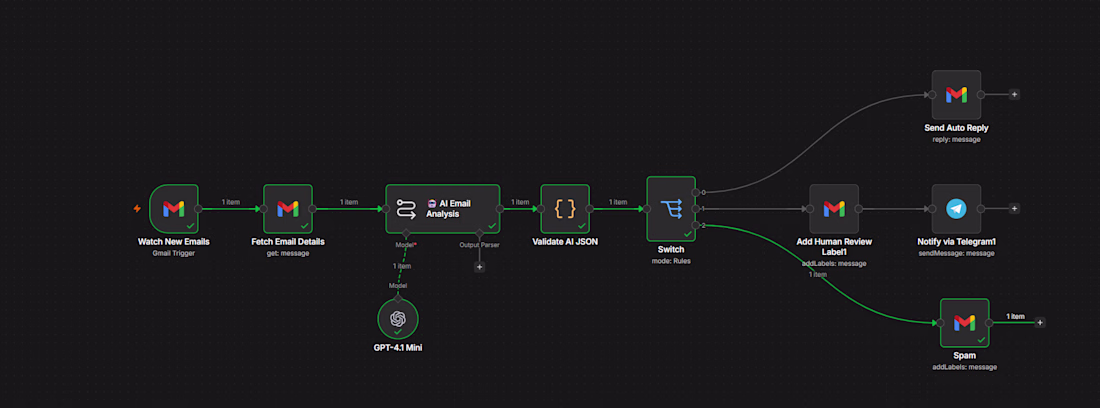
Task: Click the input connector of the Spam node
Action: click(940, 322)
